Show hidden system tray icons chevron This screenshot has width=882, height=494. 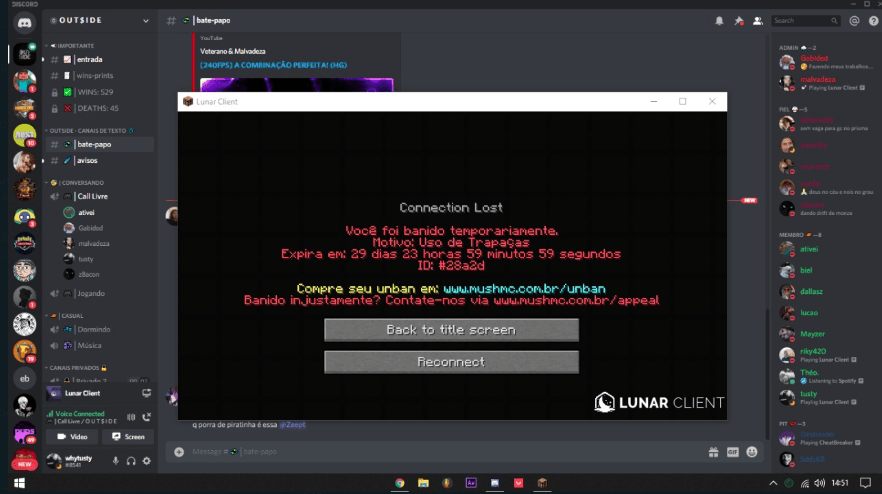click(773, 483)
